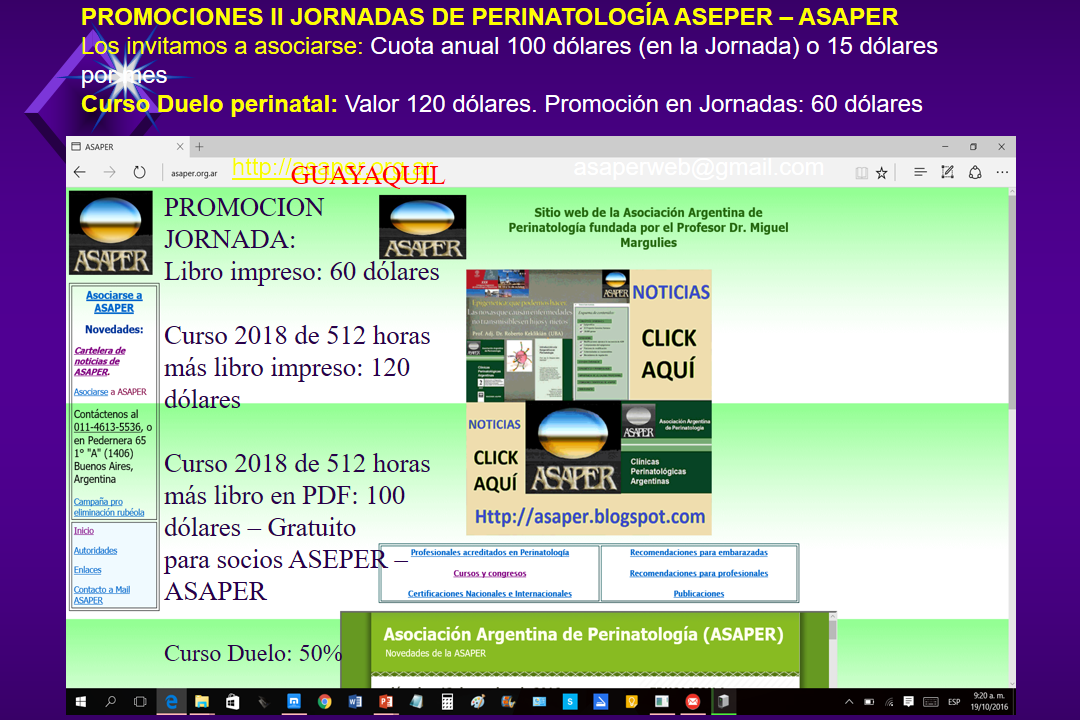This screenshot has width=1080, height=720.
Task: Click the ESP language indicator
Action: pyautogui.click(x=954, y=702)
